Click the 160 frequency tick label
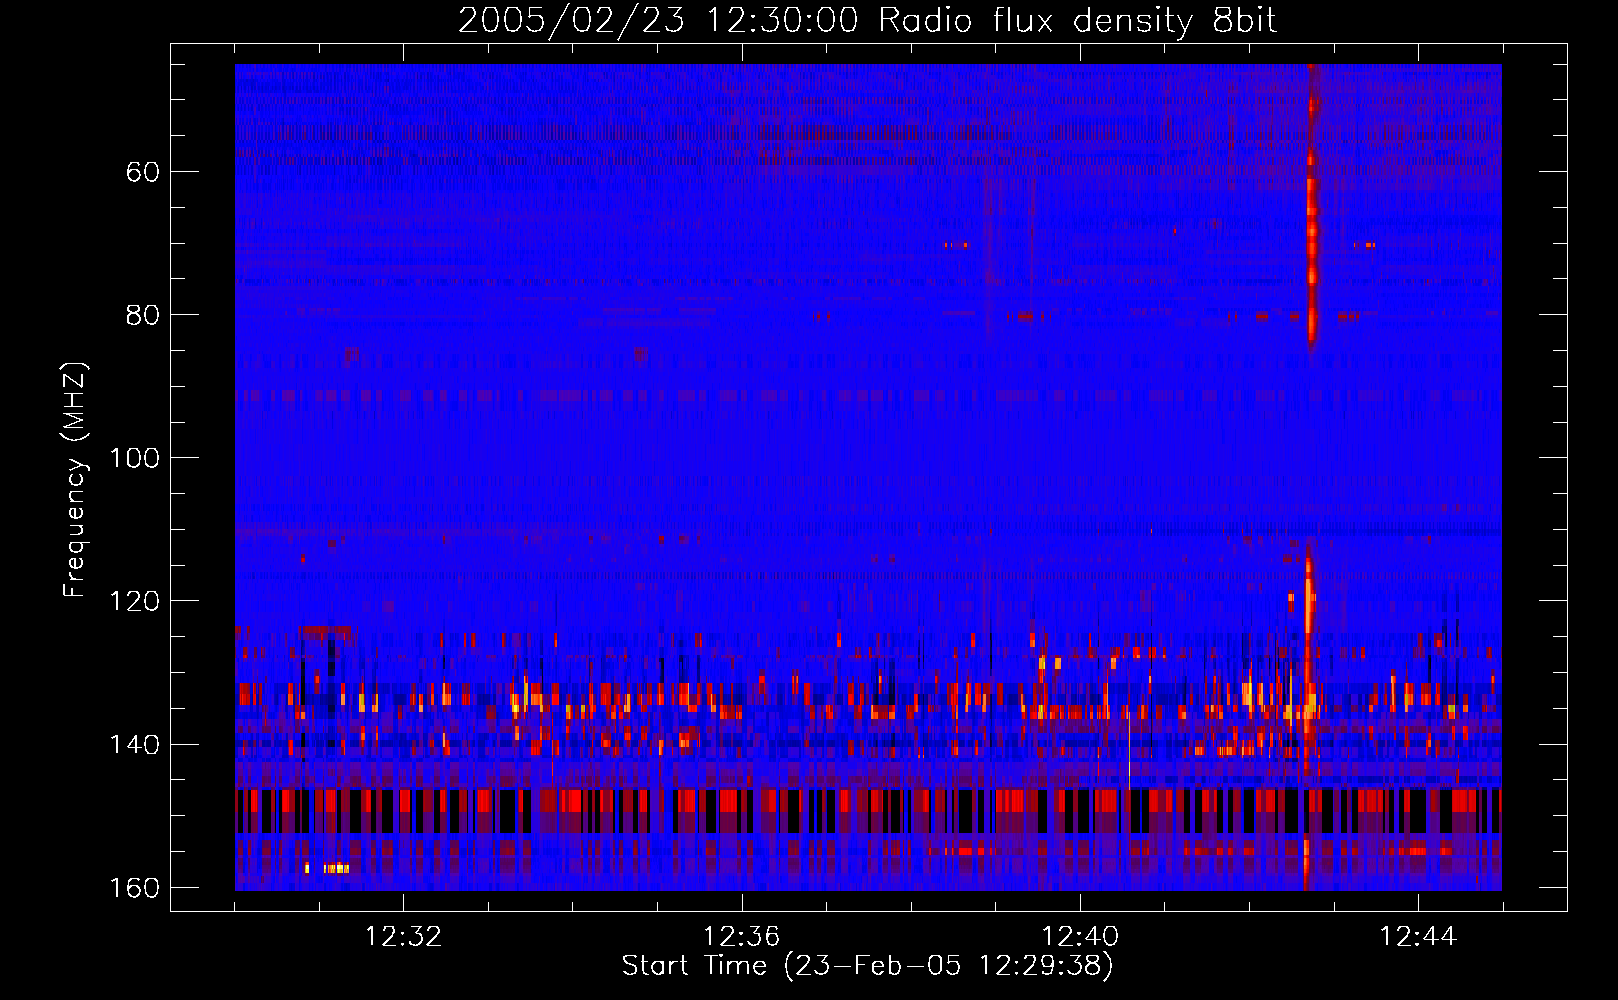Image resolution: width=1618 pixels, height=1000 pixels. (x=135, y=888)
